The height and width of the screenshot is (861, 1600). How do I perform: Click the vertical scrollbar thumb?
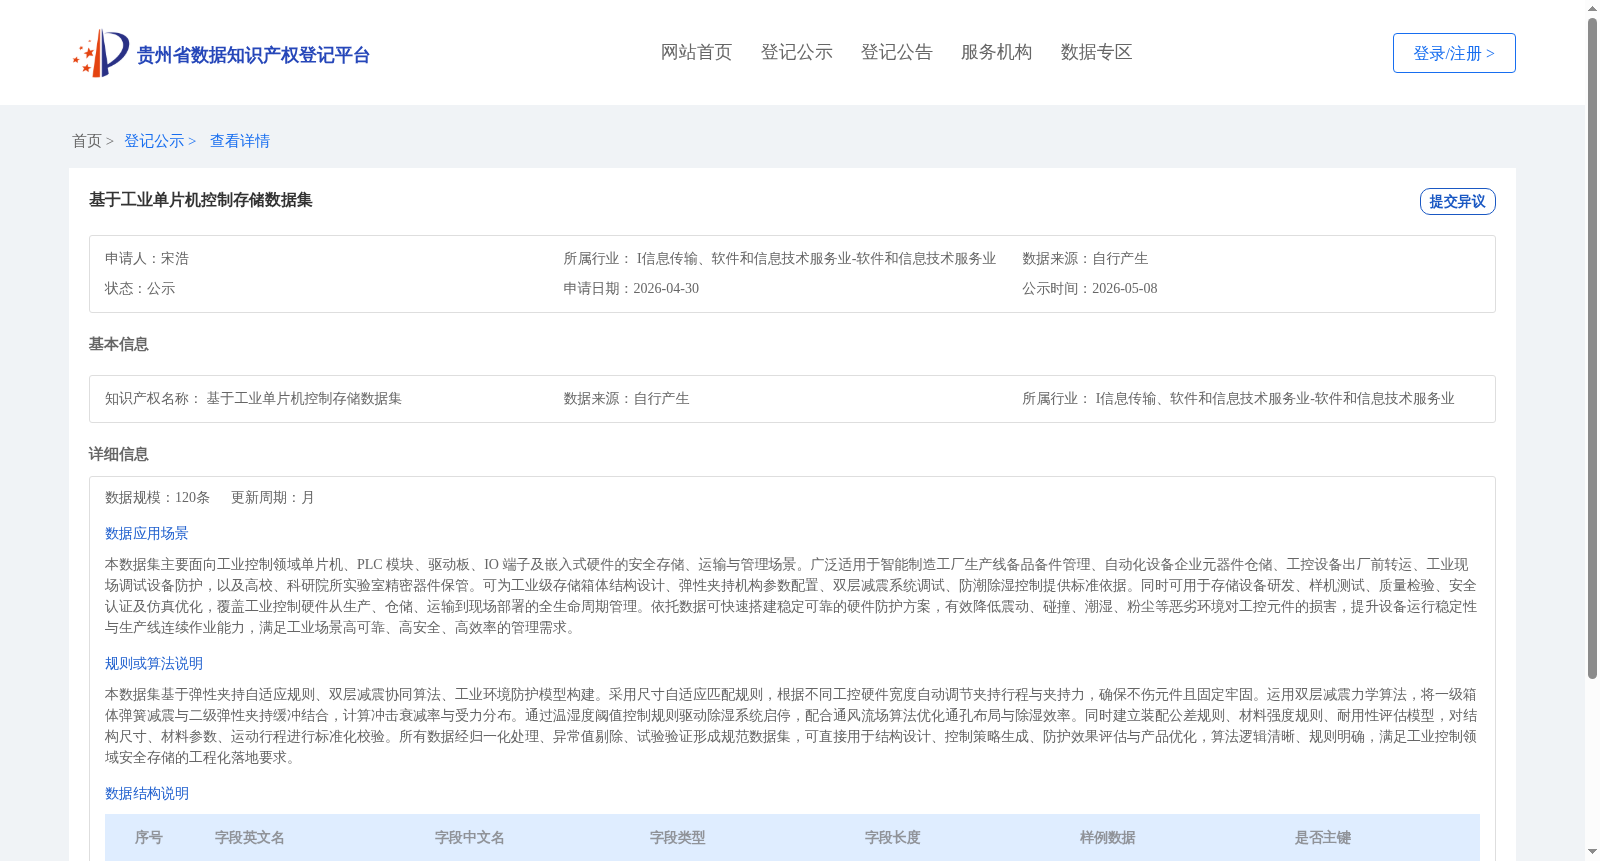pyautogui.click(x=1592, y=348)
